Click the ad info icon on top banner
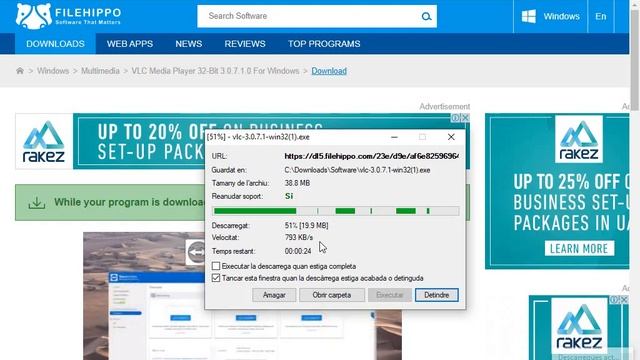640x360 pixels. pos(456,118)
